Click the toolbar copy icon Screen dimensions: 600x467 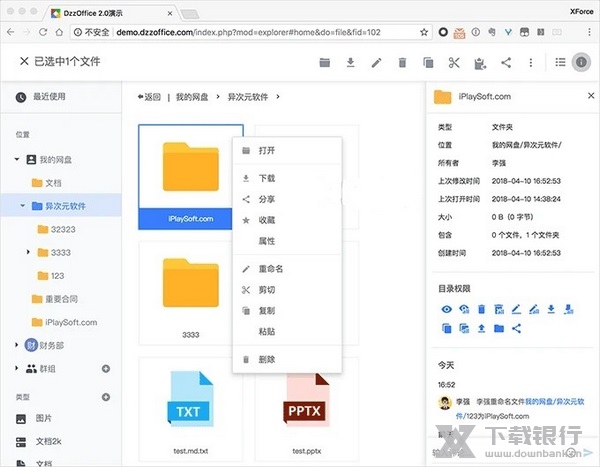pyautogui.click(x=428, y=62)
